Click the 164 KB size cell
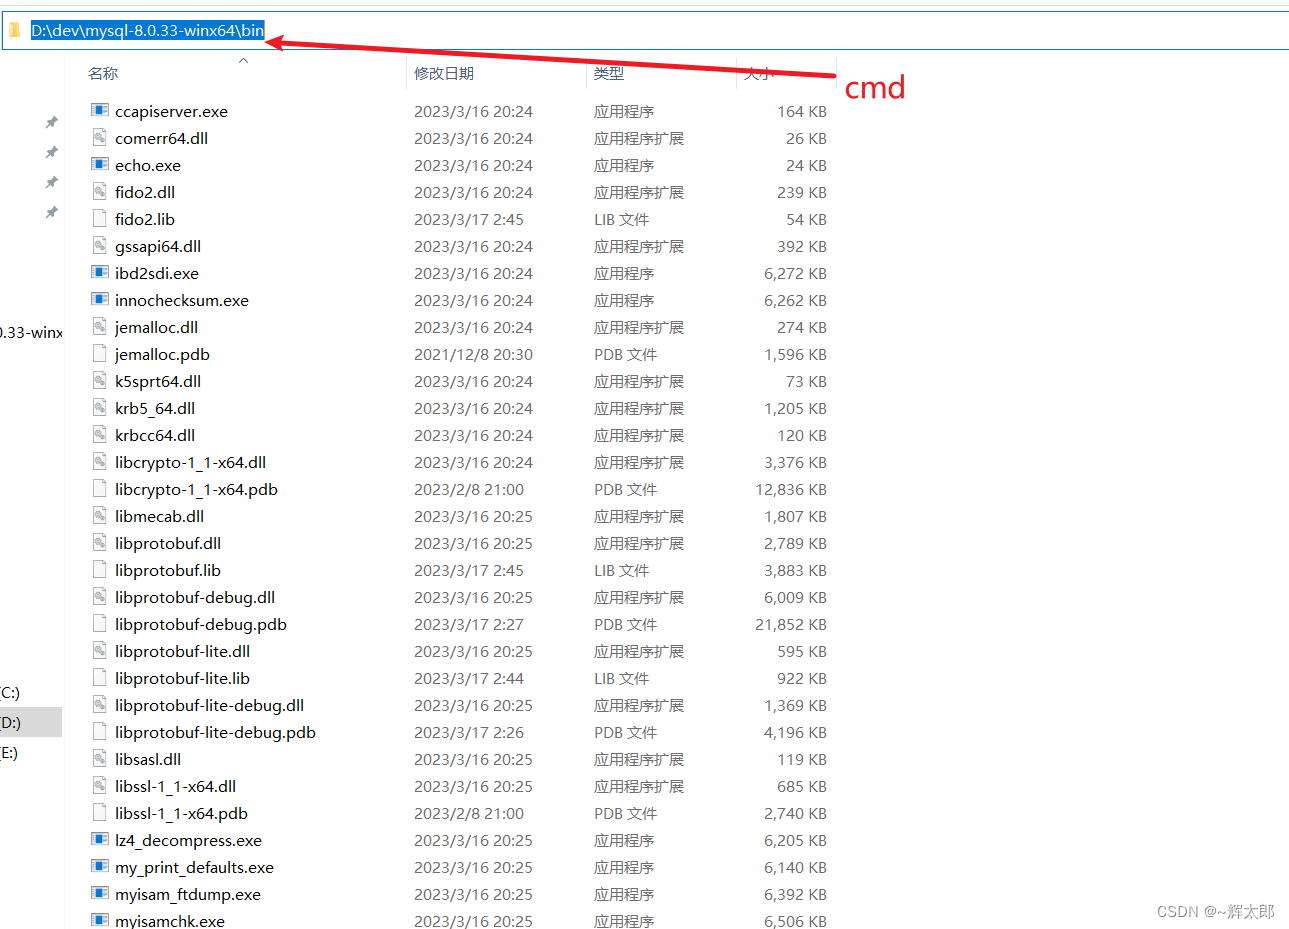 802,111
